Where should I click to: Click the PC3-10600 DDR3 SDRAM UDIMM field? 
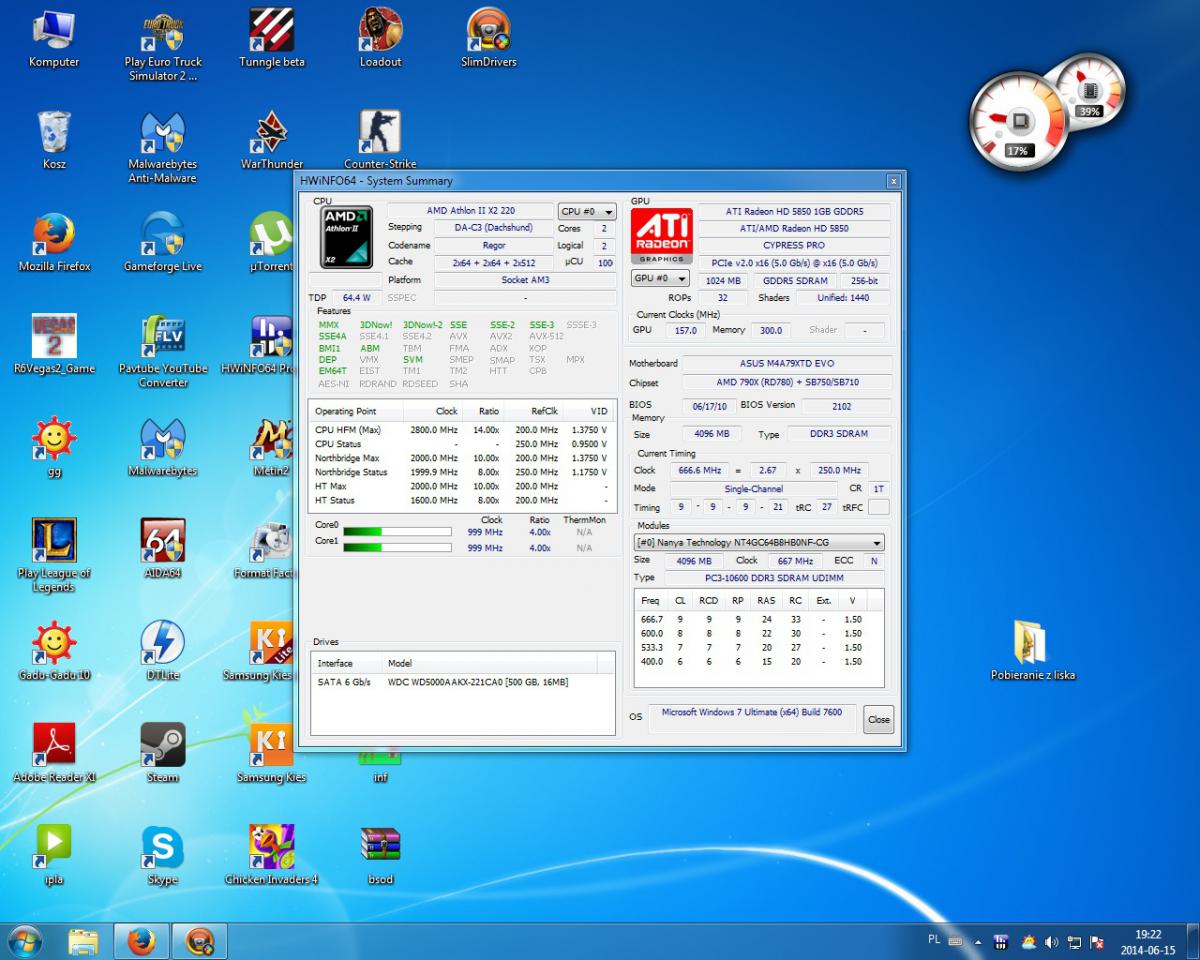(774, 578)
